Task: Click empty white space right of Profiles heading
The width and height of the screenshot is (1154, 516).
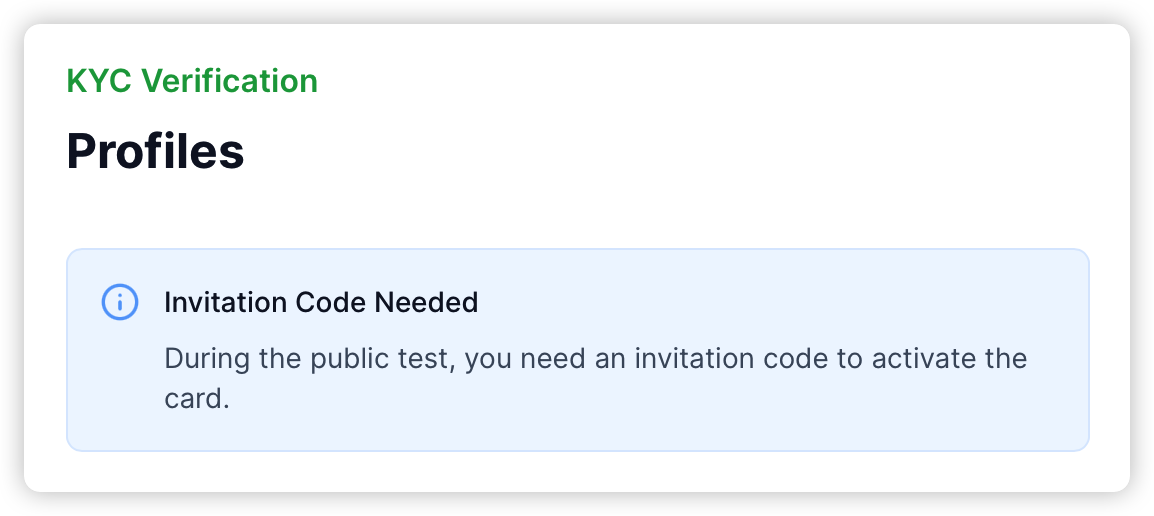Action: click(662, 151)
